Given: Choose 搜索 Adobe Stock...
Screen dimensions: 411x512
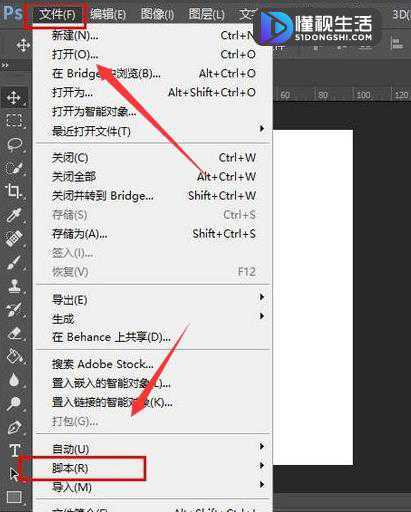Looking at the screenshot, I should pyautogui.click(x=153, y=364).
